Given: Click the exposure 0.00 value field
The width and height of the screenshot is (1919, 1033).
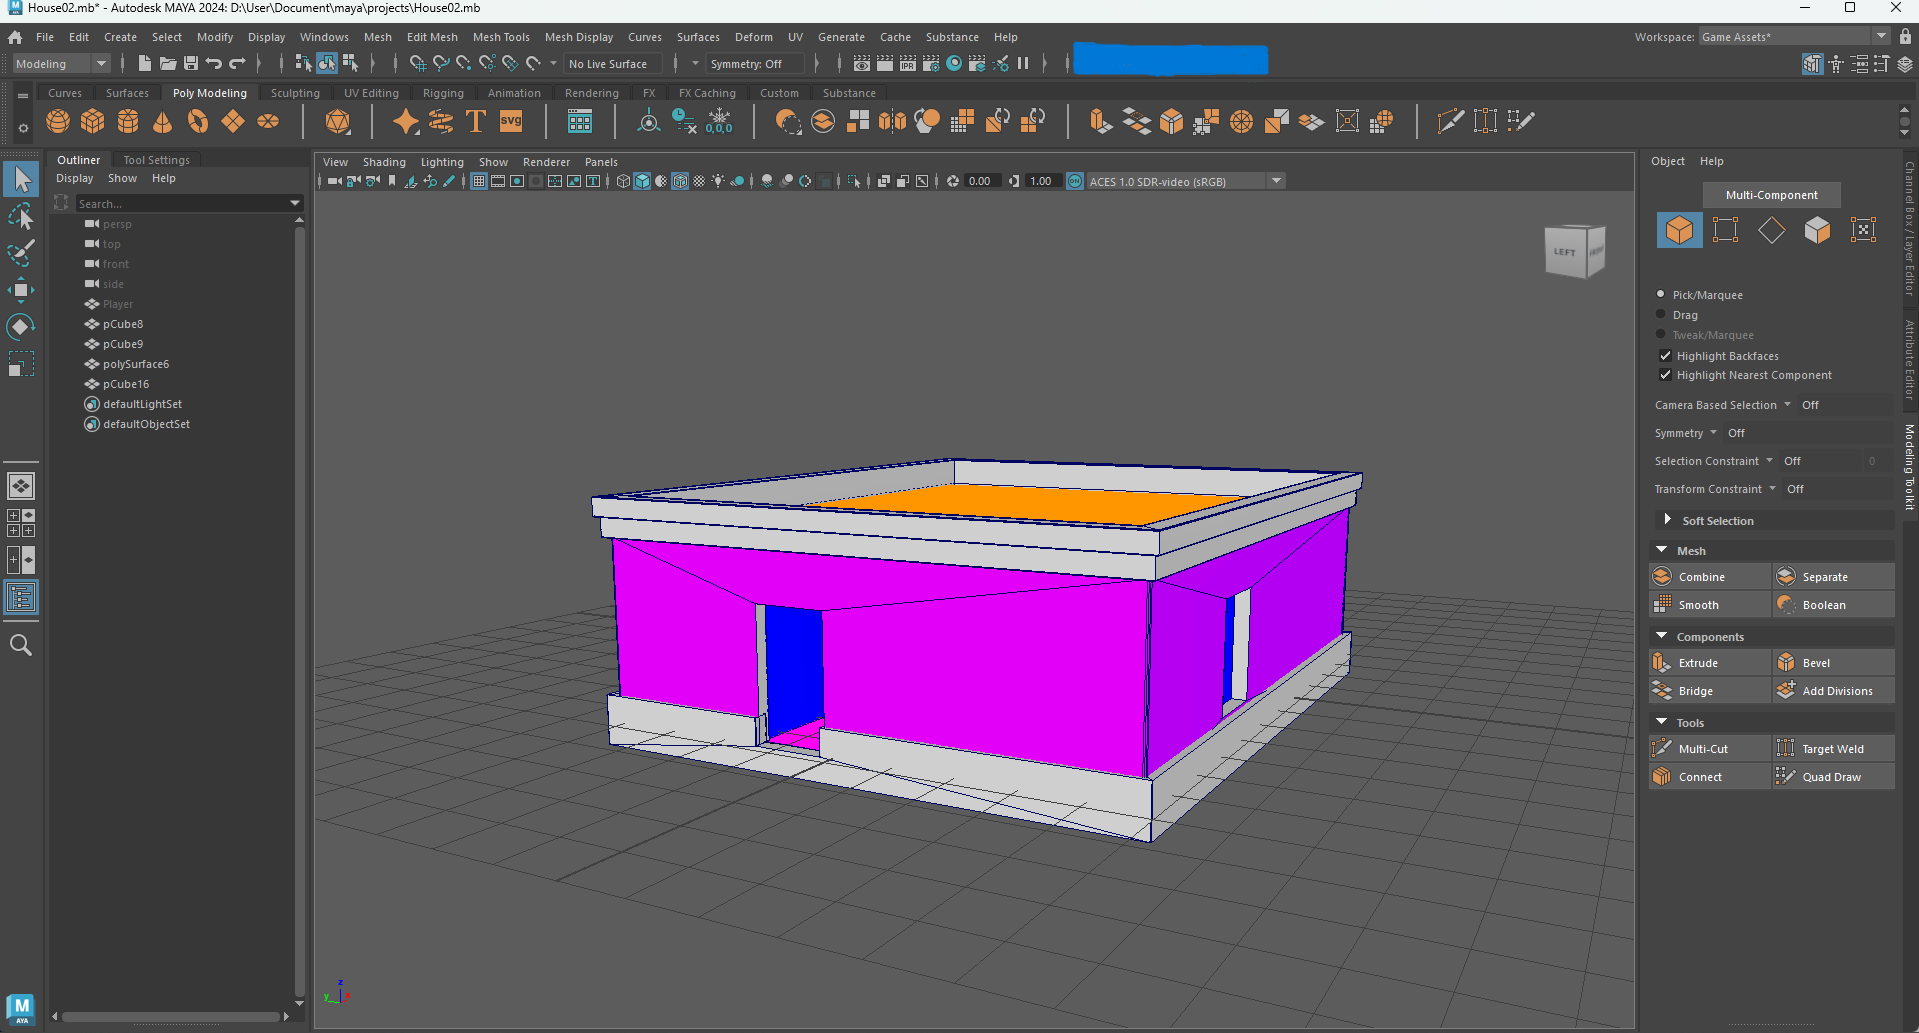Looking at the screenshot, I should click(982, 181).
